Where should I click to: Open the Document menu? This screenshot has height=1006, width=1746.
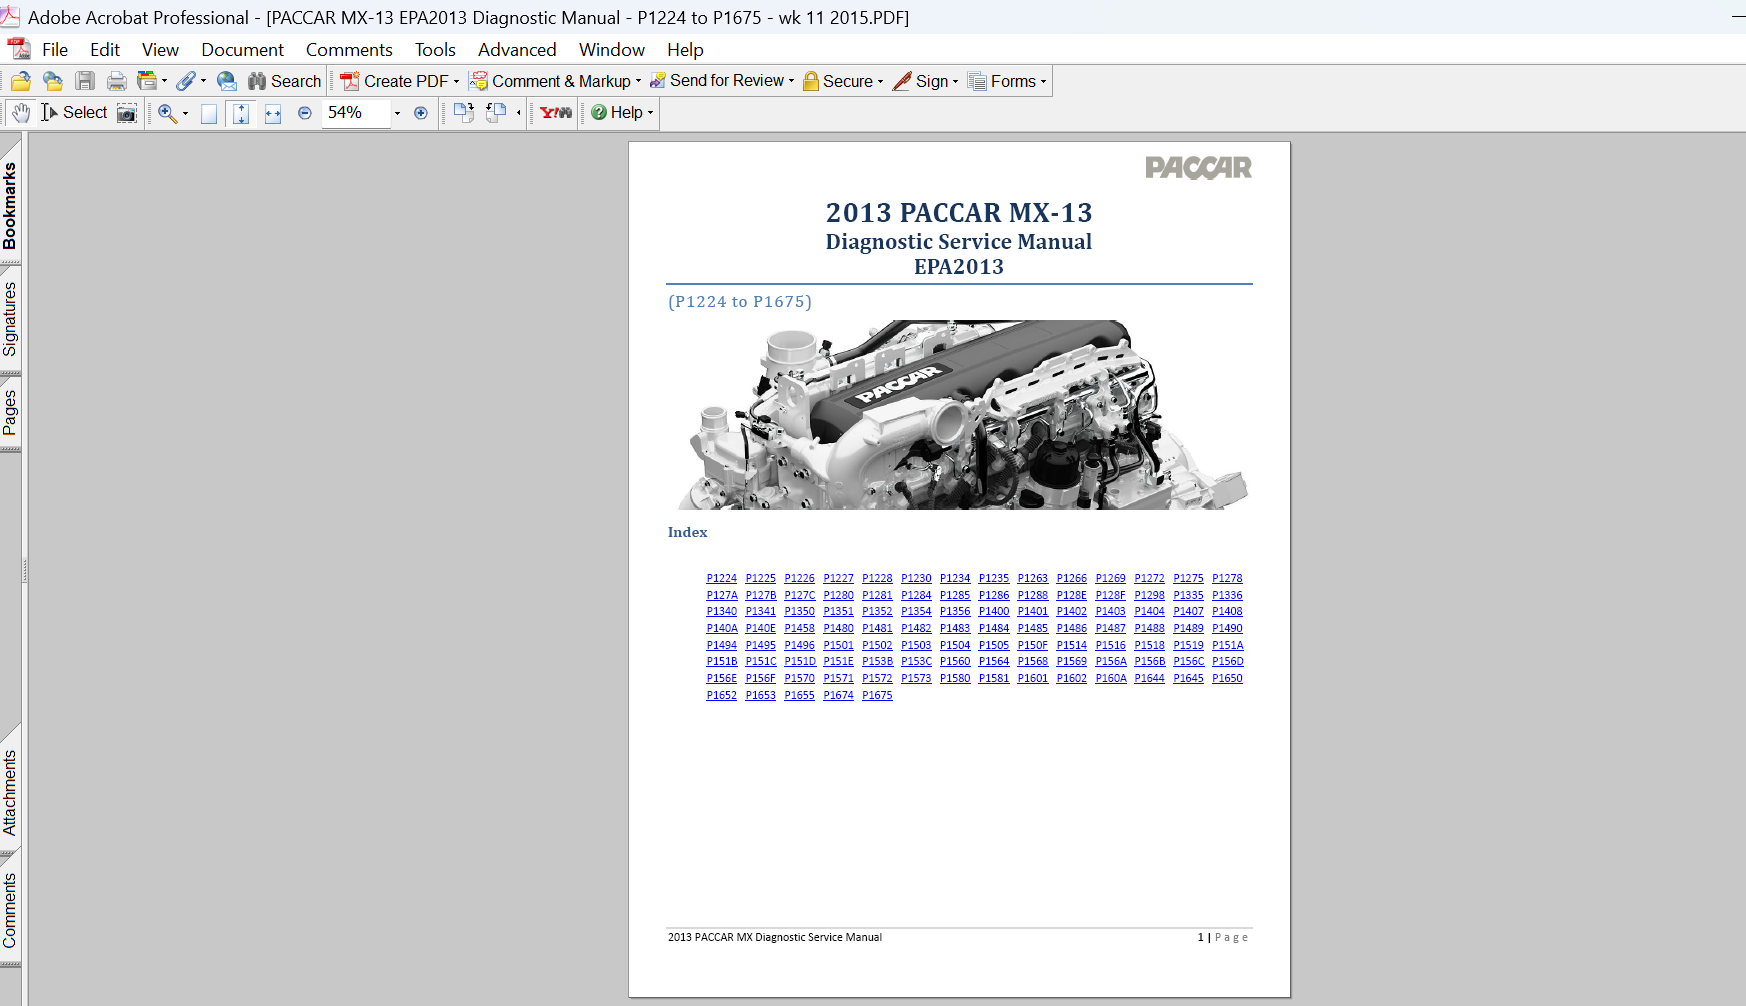coord(242,50)
